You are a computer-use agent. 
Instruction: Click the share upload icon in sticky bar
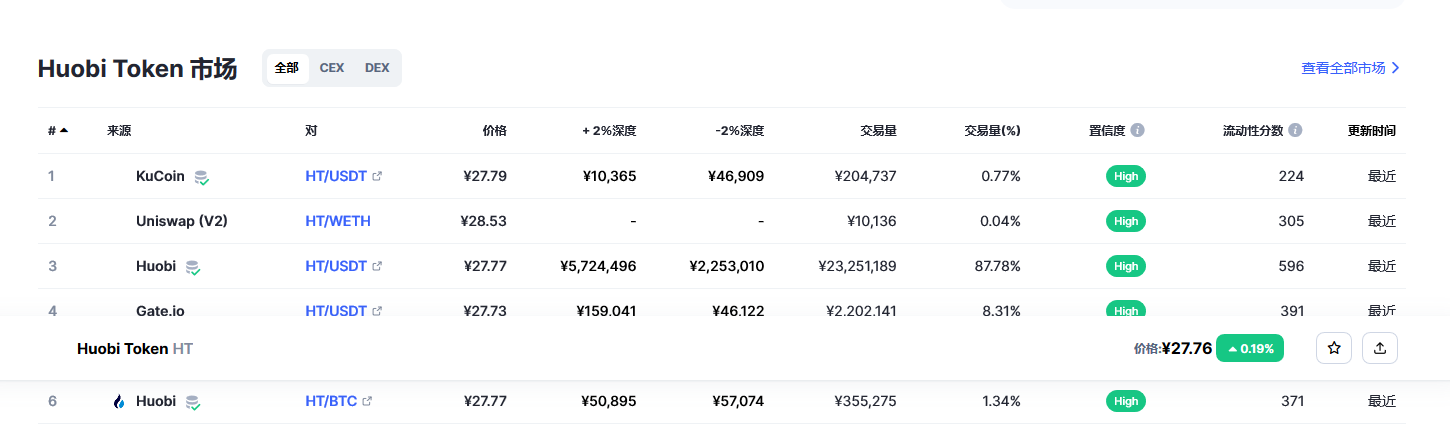(1380, 348)
